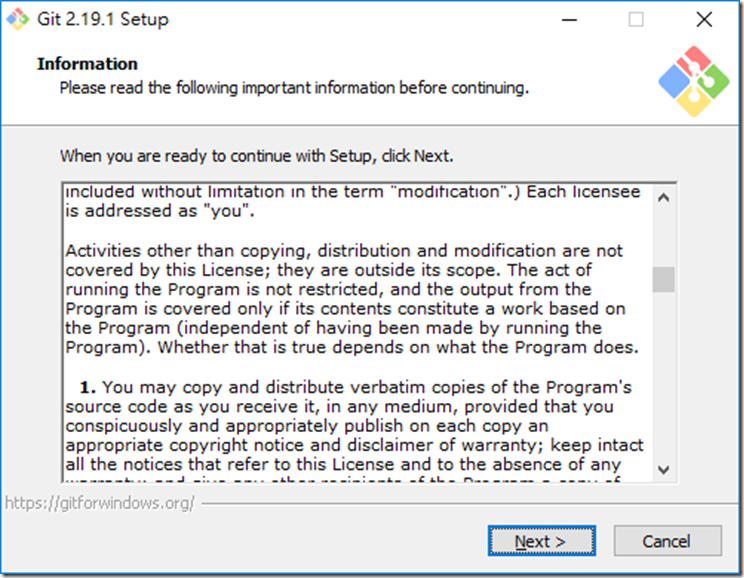Click scrollbar track above the thumb
The width and height of the screenshot is (744, 578).
click(663, 238)
